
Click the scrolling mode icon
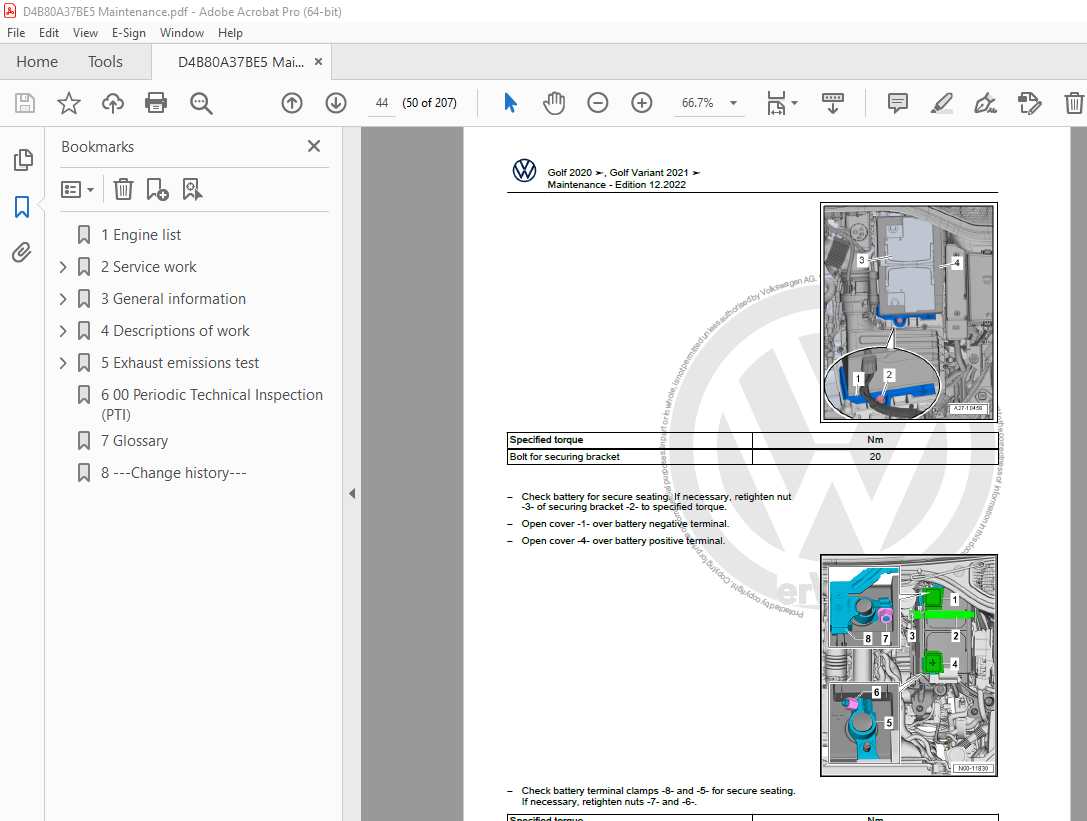tap(833, 103)
